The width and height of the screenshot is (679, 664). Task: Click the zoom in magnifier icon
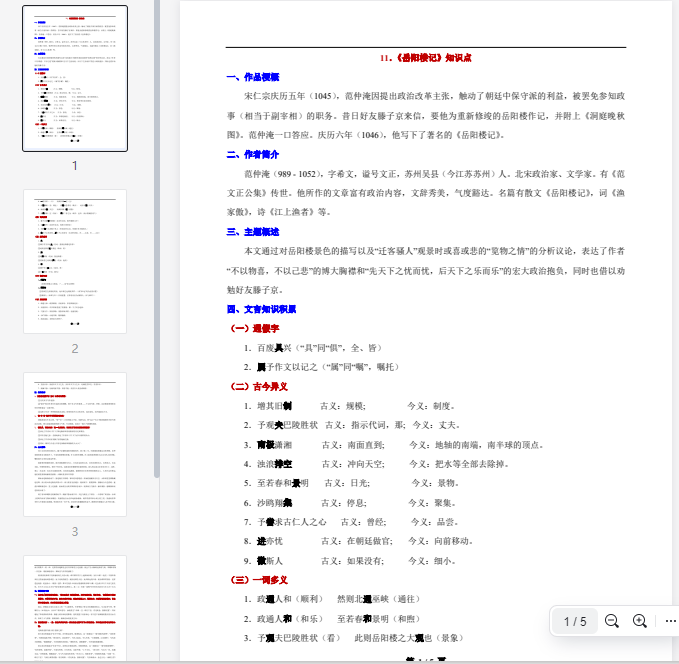(640, 621)
